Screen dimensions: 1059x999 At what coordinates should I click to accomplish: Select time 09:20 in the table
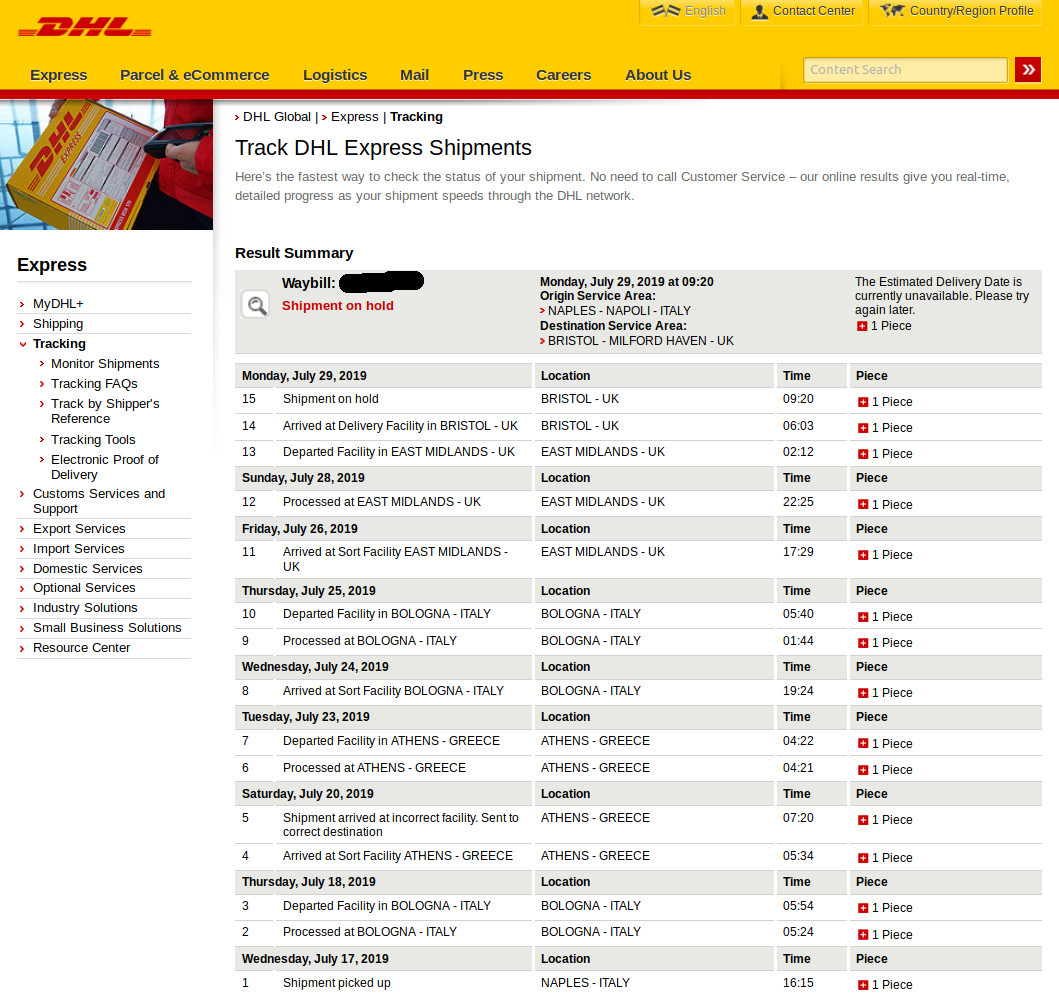(x=798, y=399)
